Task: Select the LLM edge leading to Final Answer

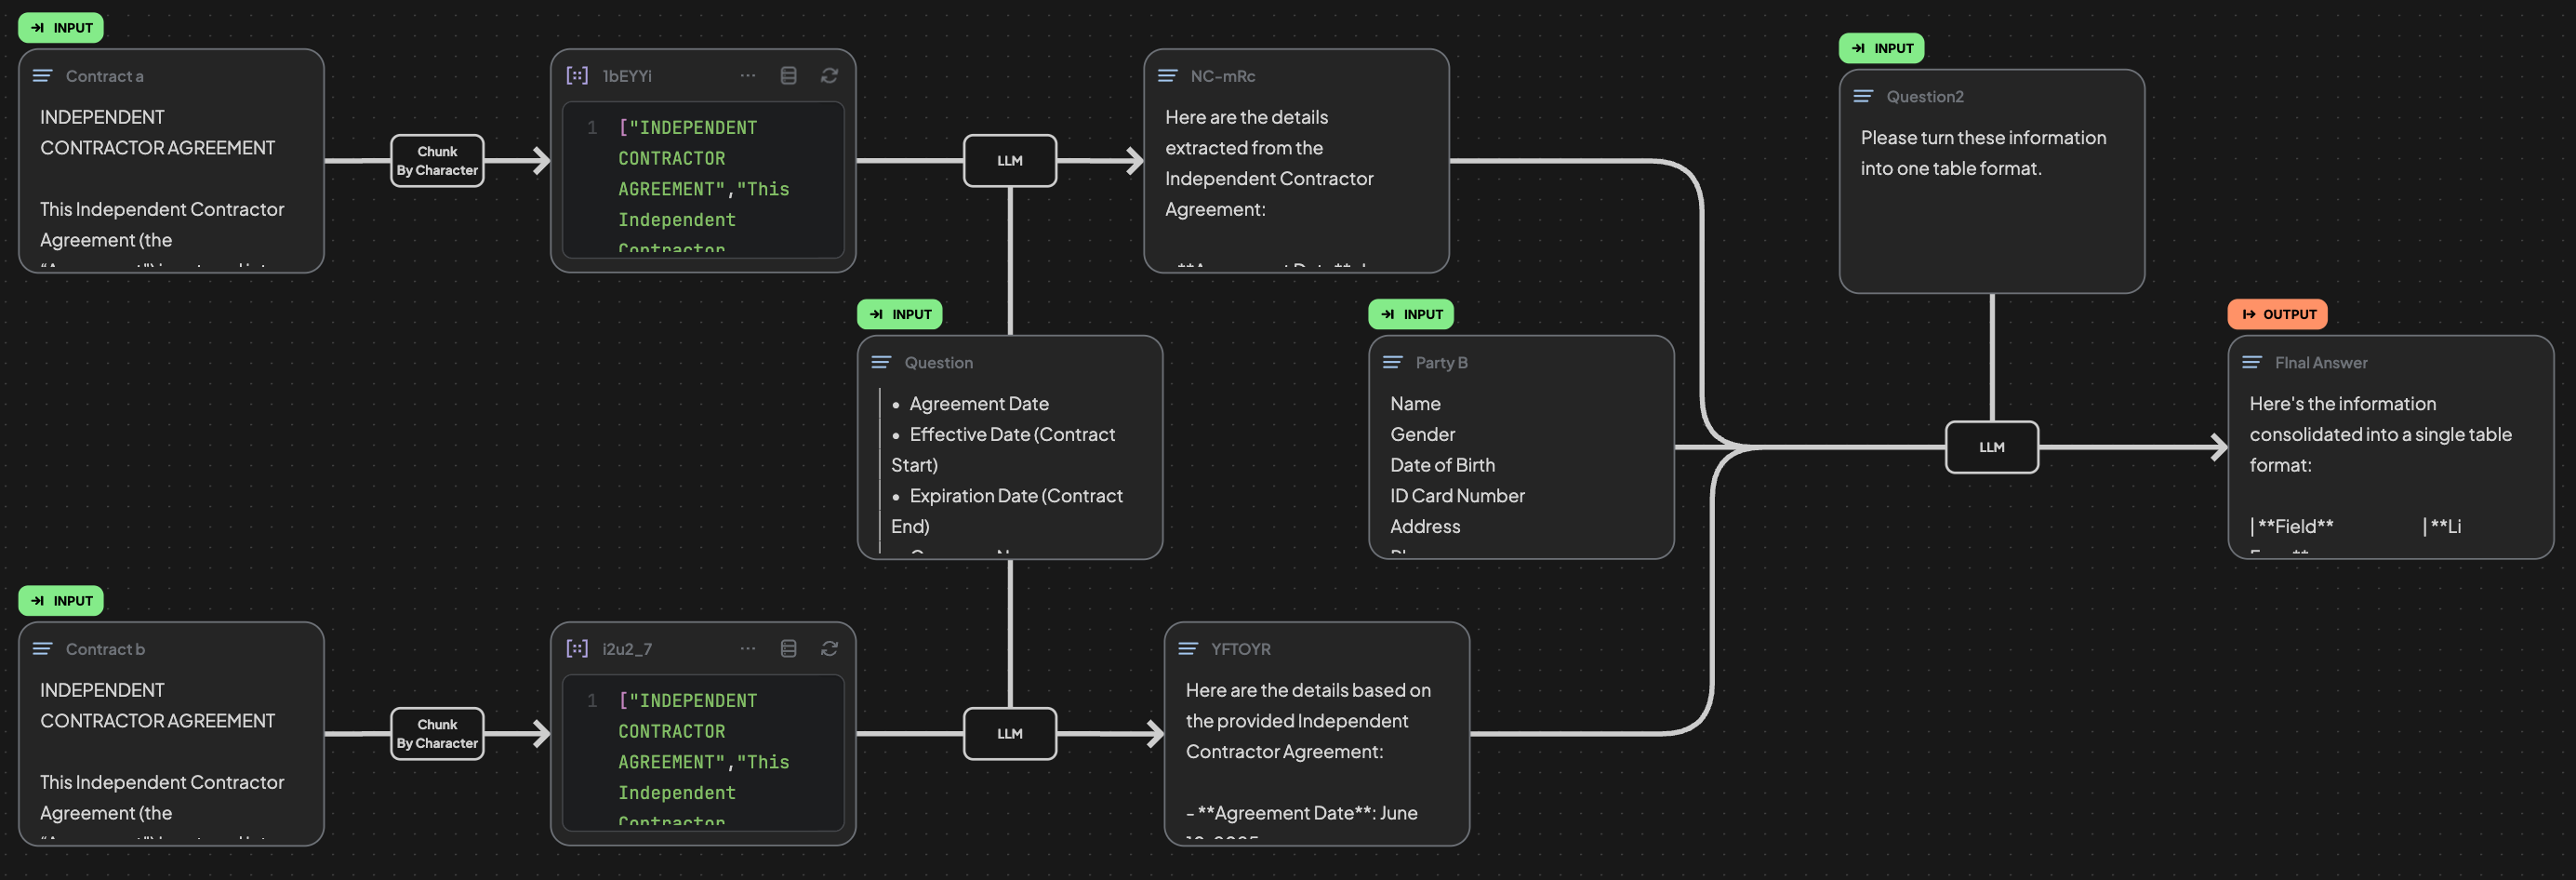Action: (1992, 447)
